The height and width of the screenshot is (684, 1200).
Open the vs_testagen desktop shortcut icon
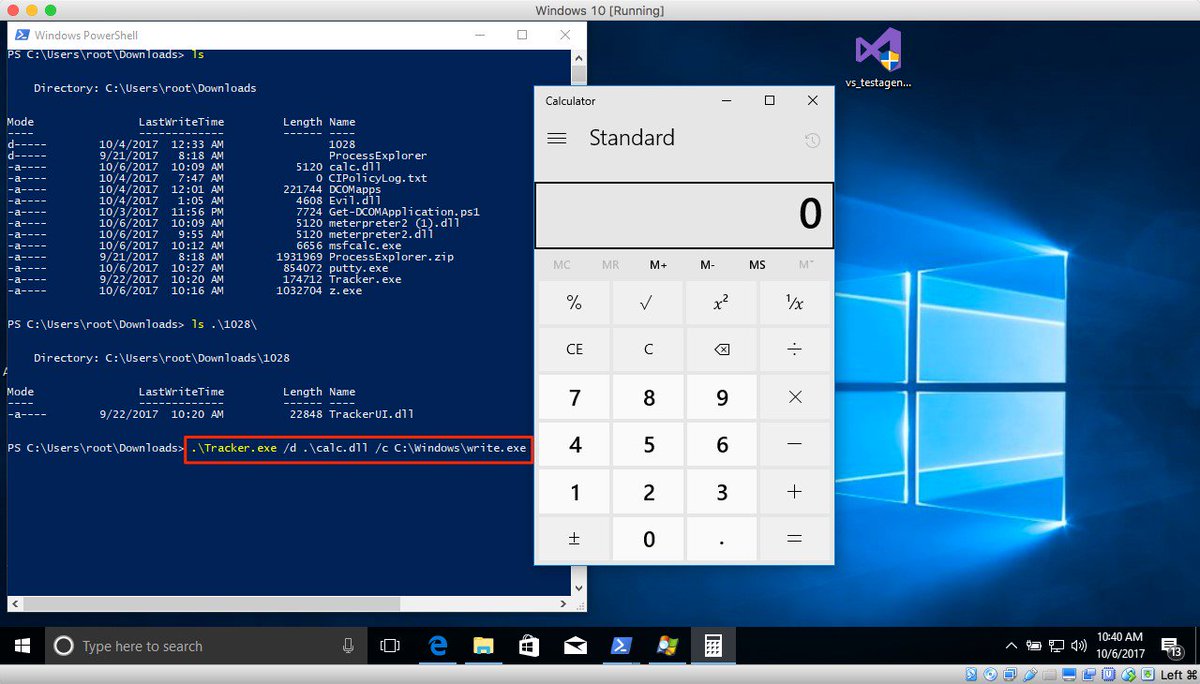click(x=879, y=58)
